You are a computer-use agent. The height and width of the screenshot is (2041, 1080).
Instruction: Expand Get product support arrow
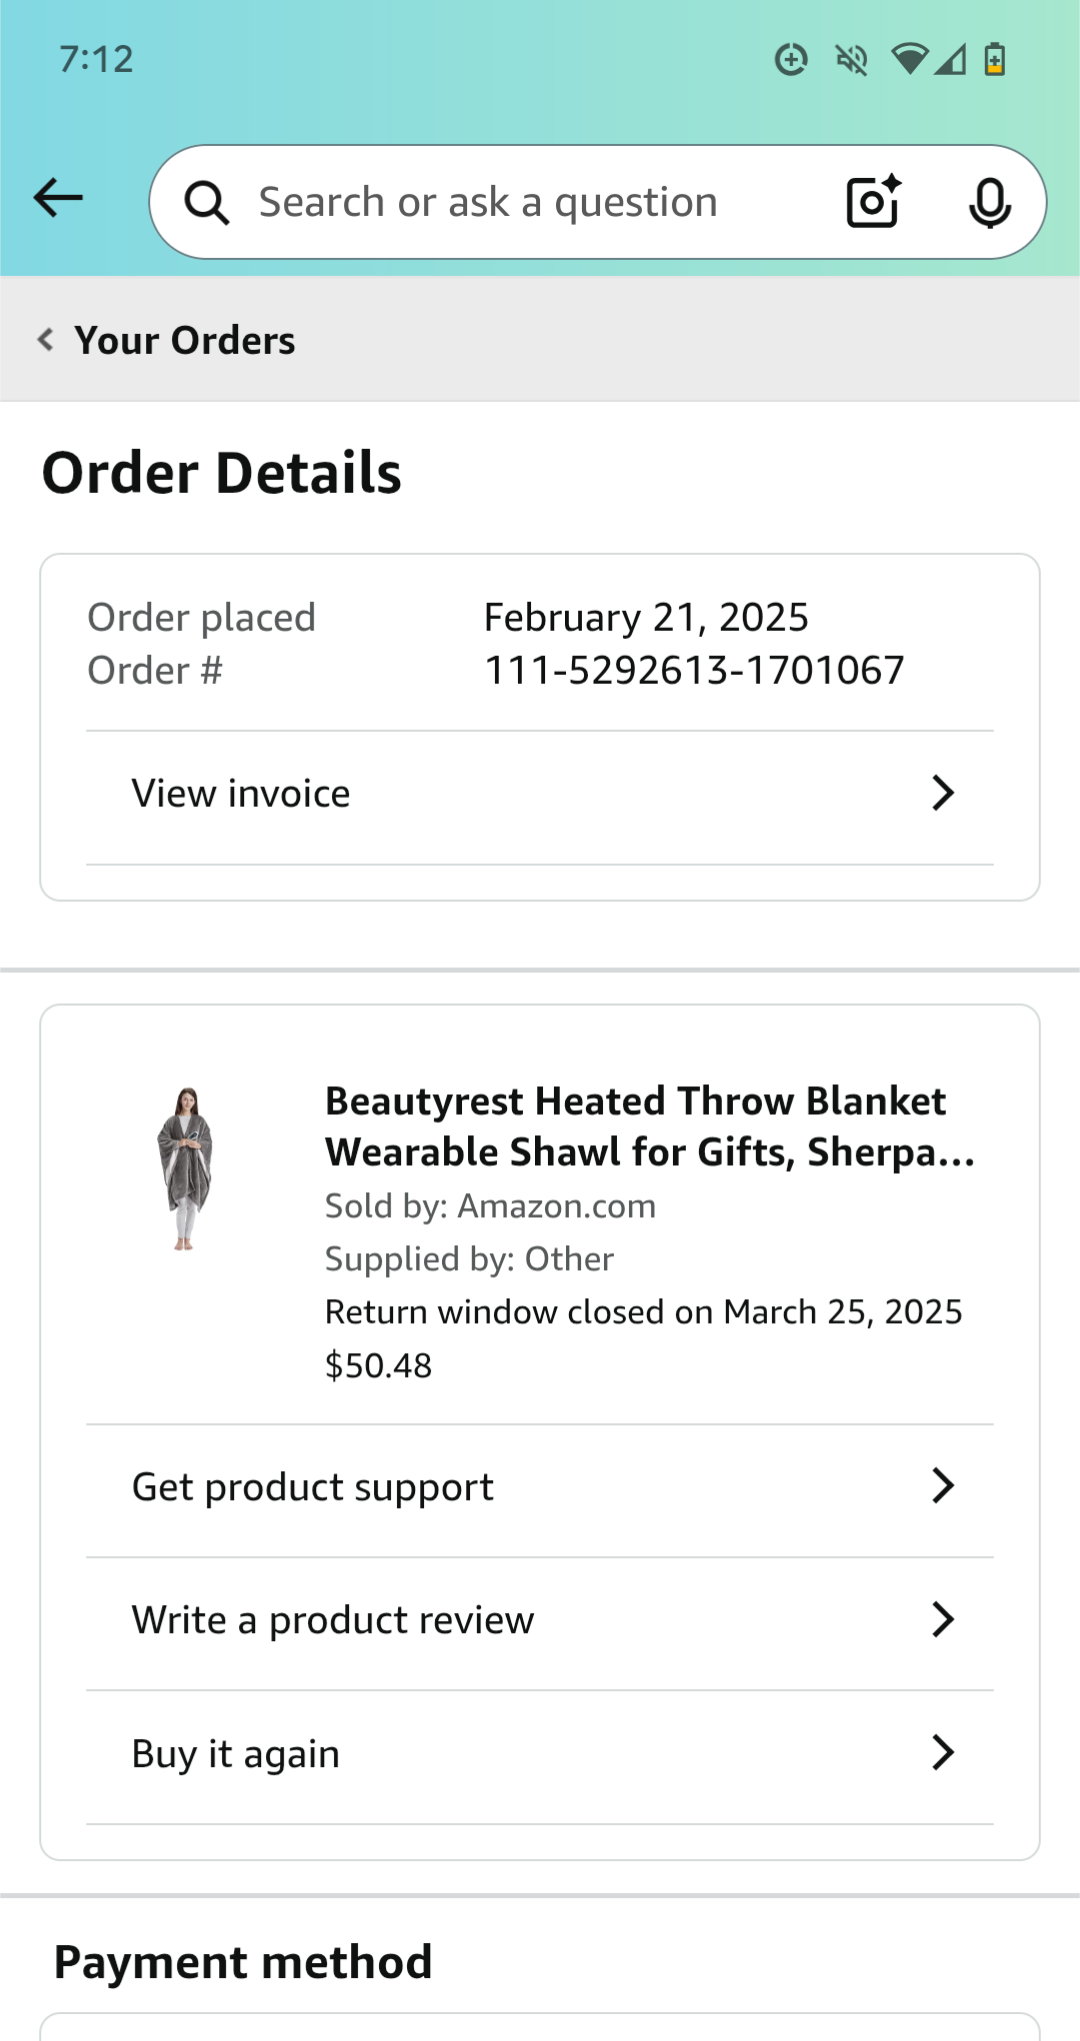click(x=943, y=1486)
